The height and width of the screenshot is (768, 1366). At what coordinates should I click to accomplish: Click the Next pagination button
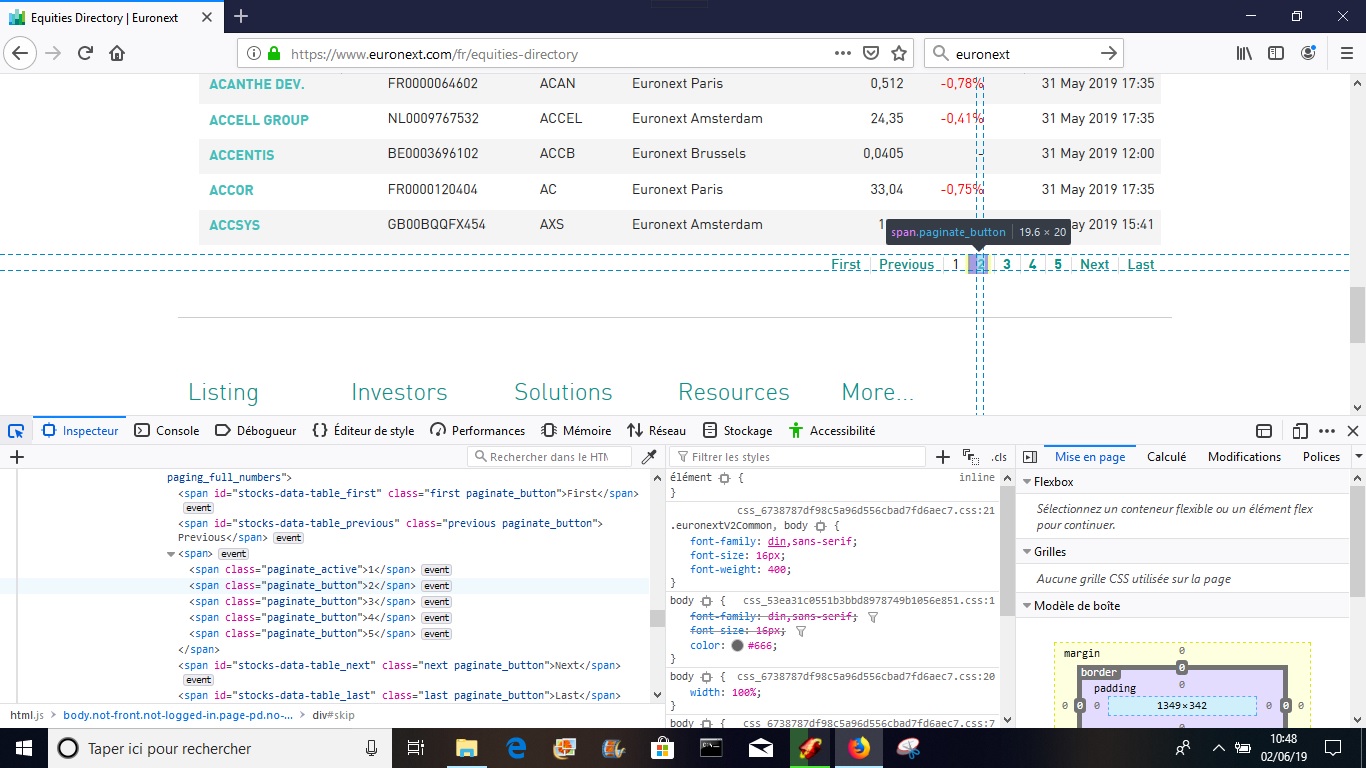tap(1094, 265)
